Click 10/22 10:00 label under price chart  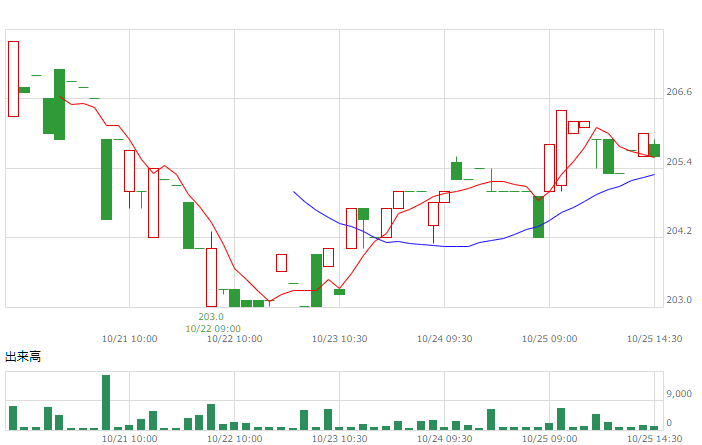tap(235, 339)
